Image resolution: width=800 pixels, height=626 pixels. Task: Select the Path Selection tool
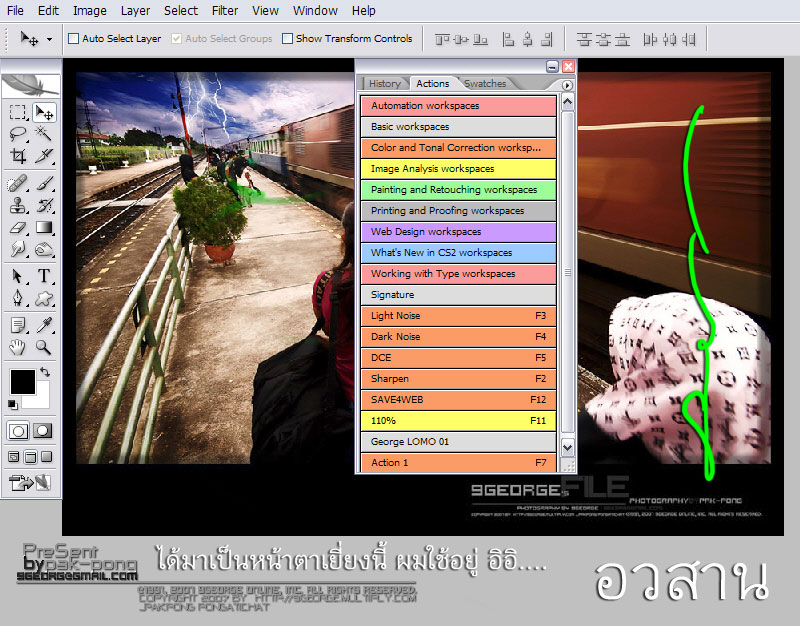coord(18,276)
